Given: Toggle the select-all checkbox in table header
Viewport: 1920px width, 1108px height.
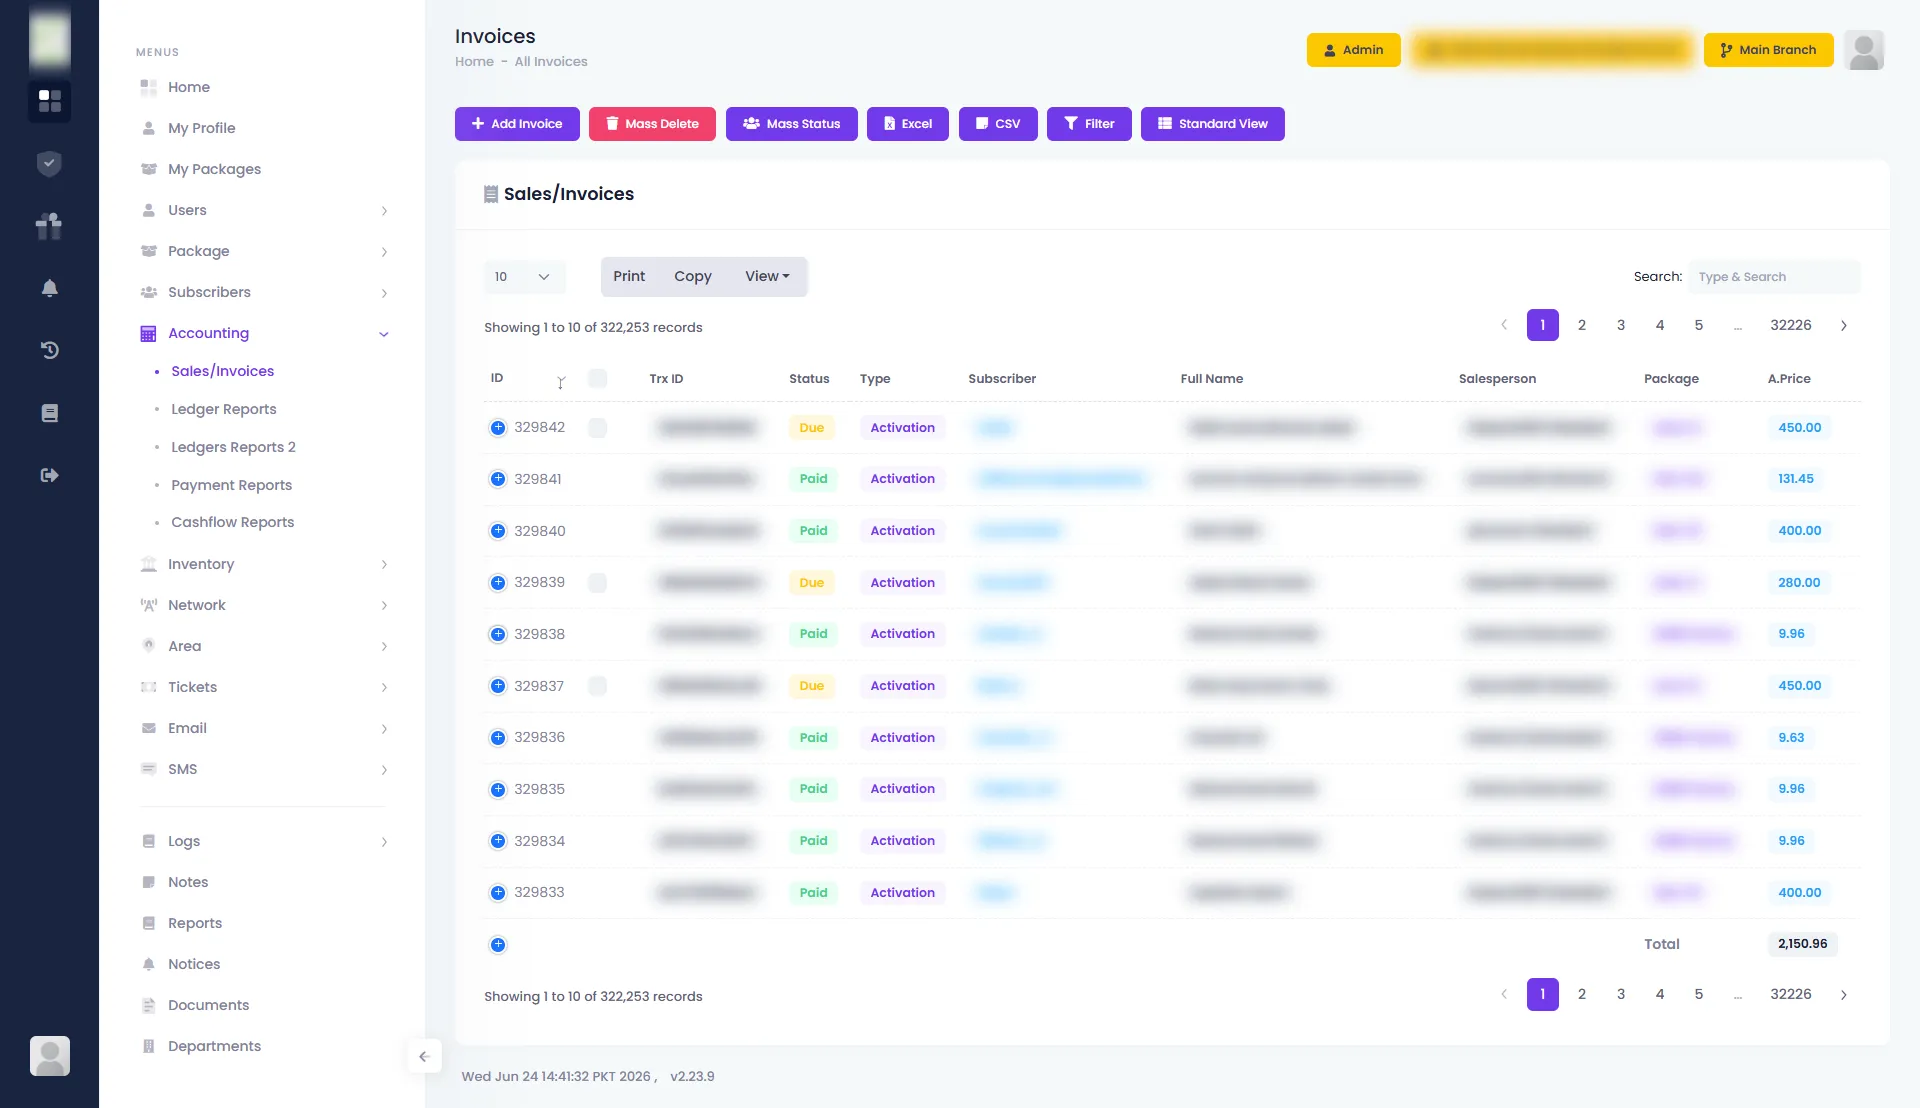Looking at the screenshot, I should click(x=597, y=378).
